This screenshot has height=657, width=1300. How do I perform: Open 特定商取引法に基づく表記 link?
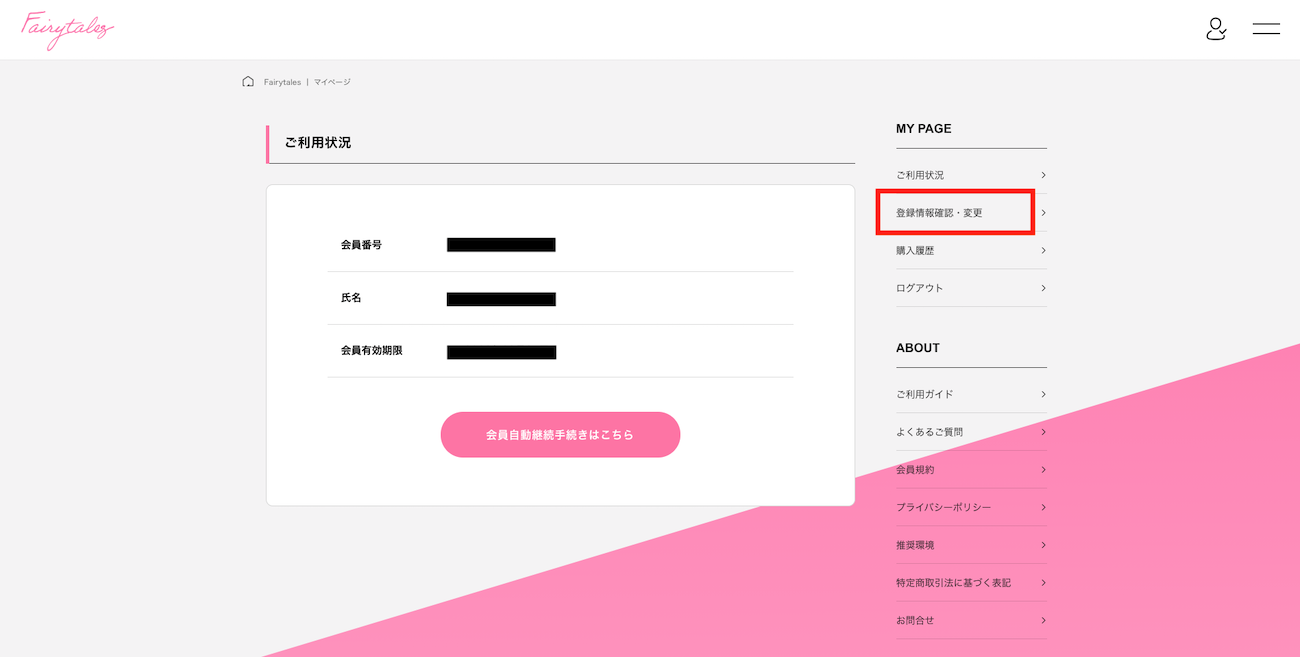click(953, 583)
